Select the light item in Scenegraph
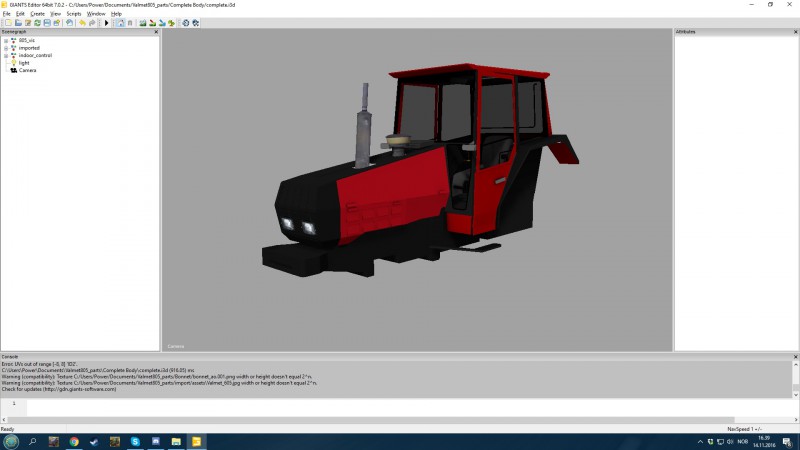 (x=23, y=63)
